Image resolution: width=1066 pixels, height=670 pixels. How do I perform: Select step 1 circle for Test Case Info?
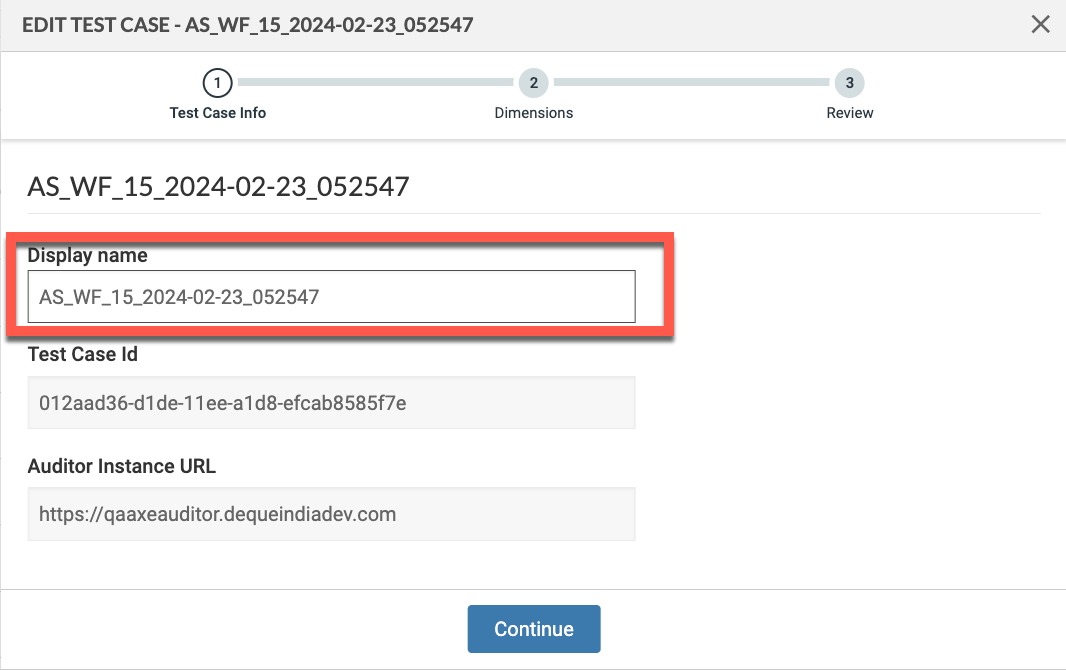point(218,83)
